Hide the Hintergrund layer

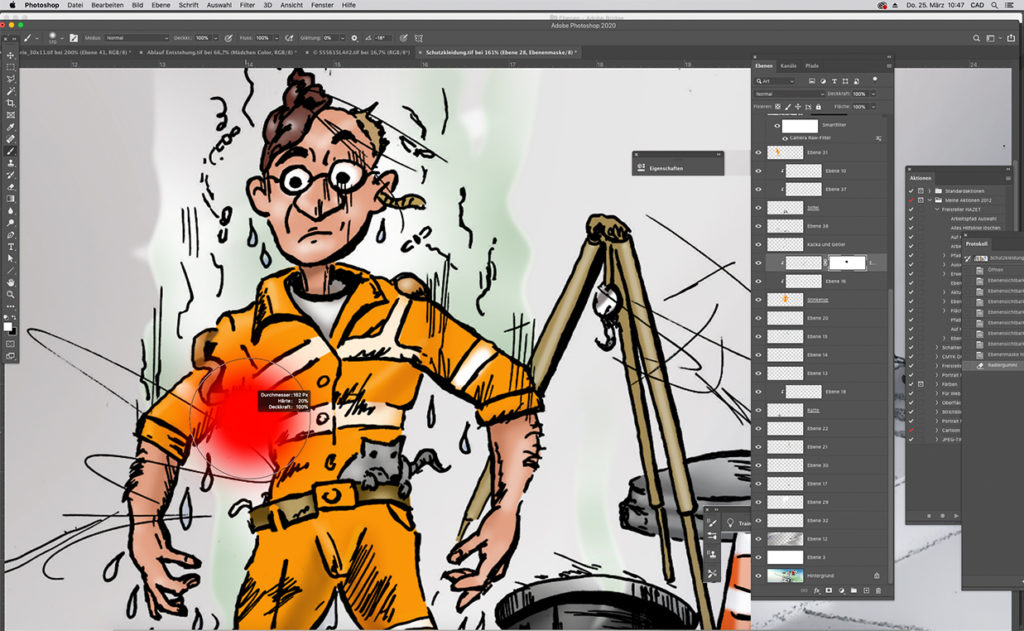click(758, 575)
